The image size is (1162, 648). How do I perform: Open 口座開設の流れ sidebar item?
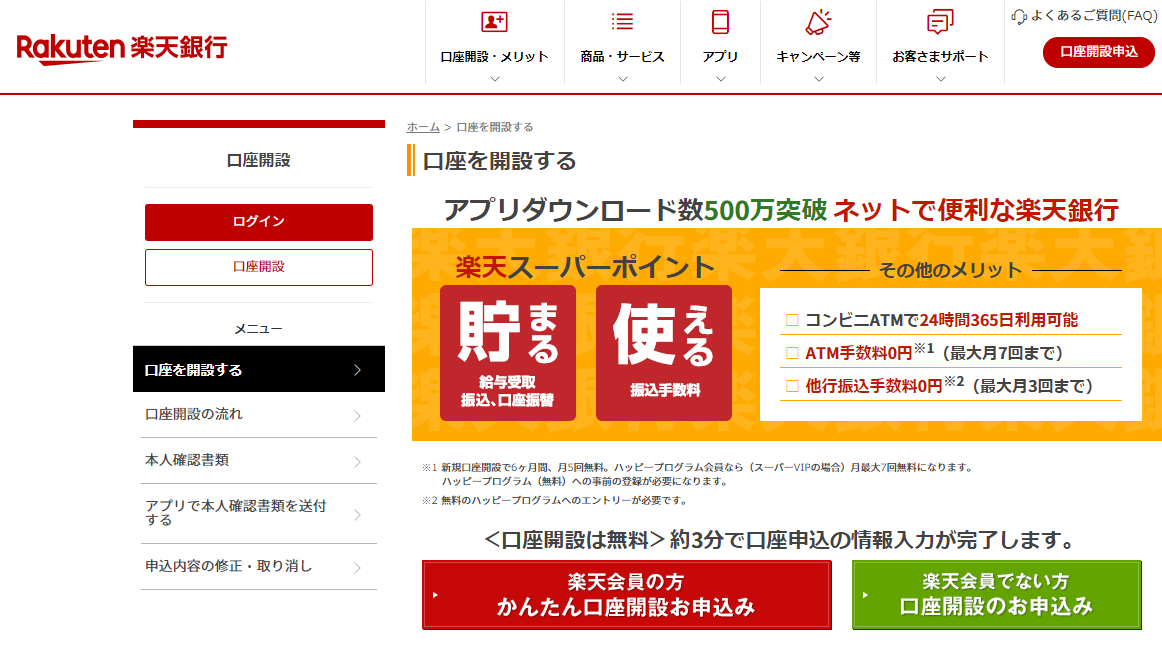259,415
